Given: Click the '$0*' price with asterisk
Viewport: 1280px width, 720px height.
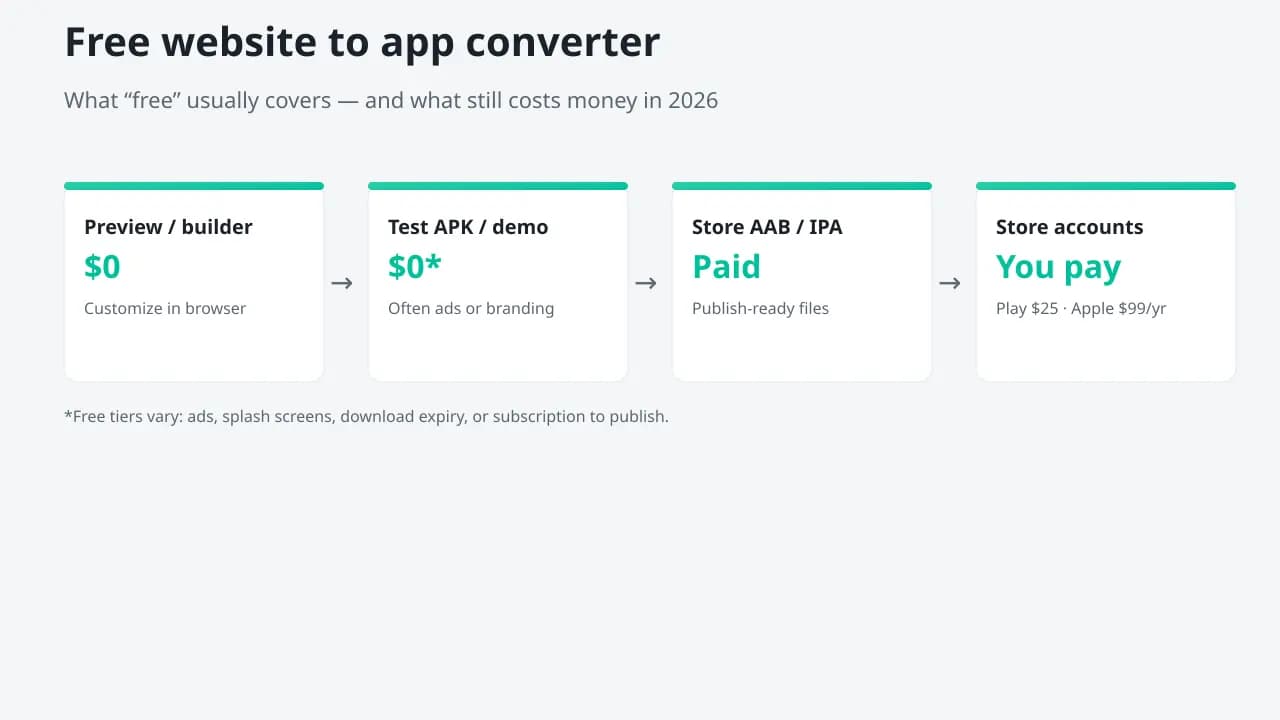Looking at the screenshot, I should (415, 267).
